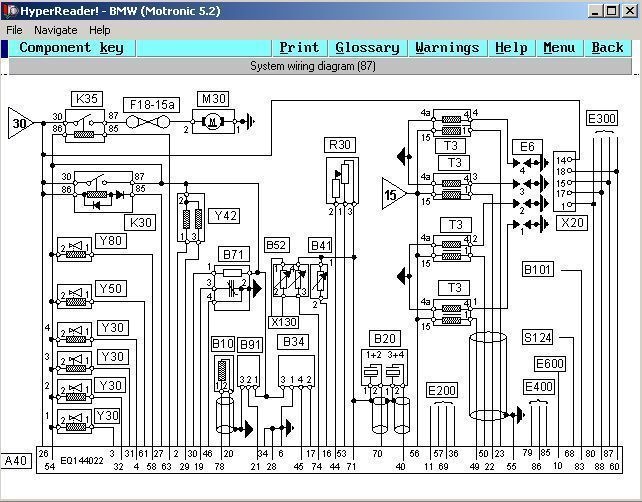Select the B20 knock sensor label
This screenshot has width=642, height=502.
pos(385,339)
